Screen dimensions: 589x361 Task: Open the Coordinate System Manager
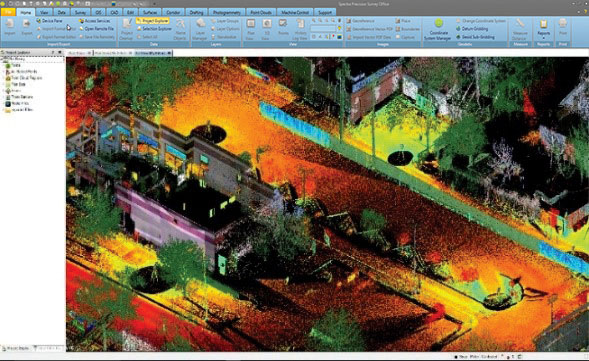(x=438, y=29)
